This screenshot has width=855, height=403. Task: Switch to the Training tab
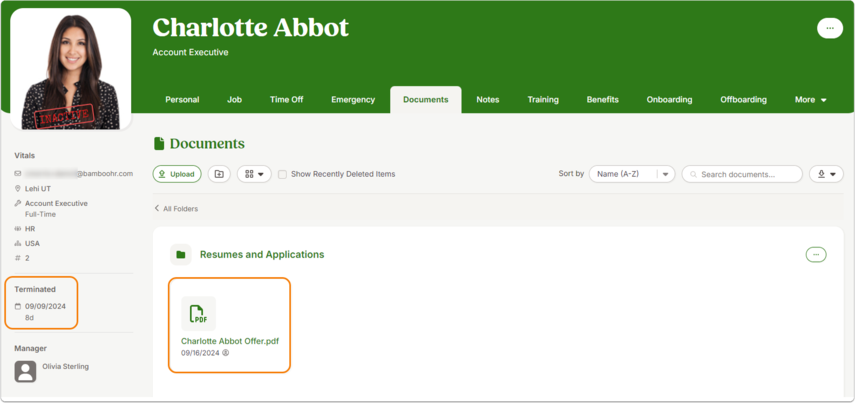[543, 100]
